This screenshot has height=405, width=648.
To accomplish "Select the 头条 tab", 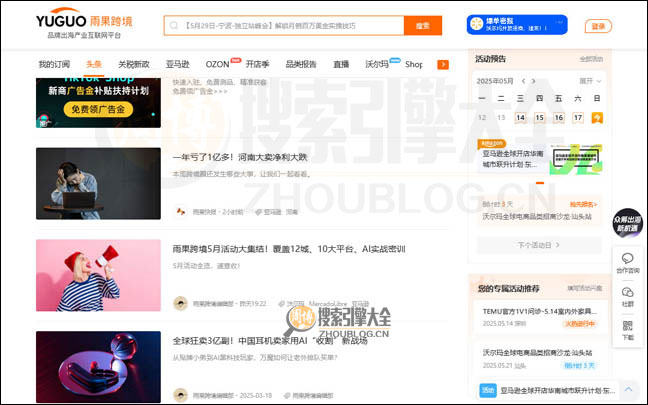I will point(94,64).
